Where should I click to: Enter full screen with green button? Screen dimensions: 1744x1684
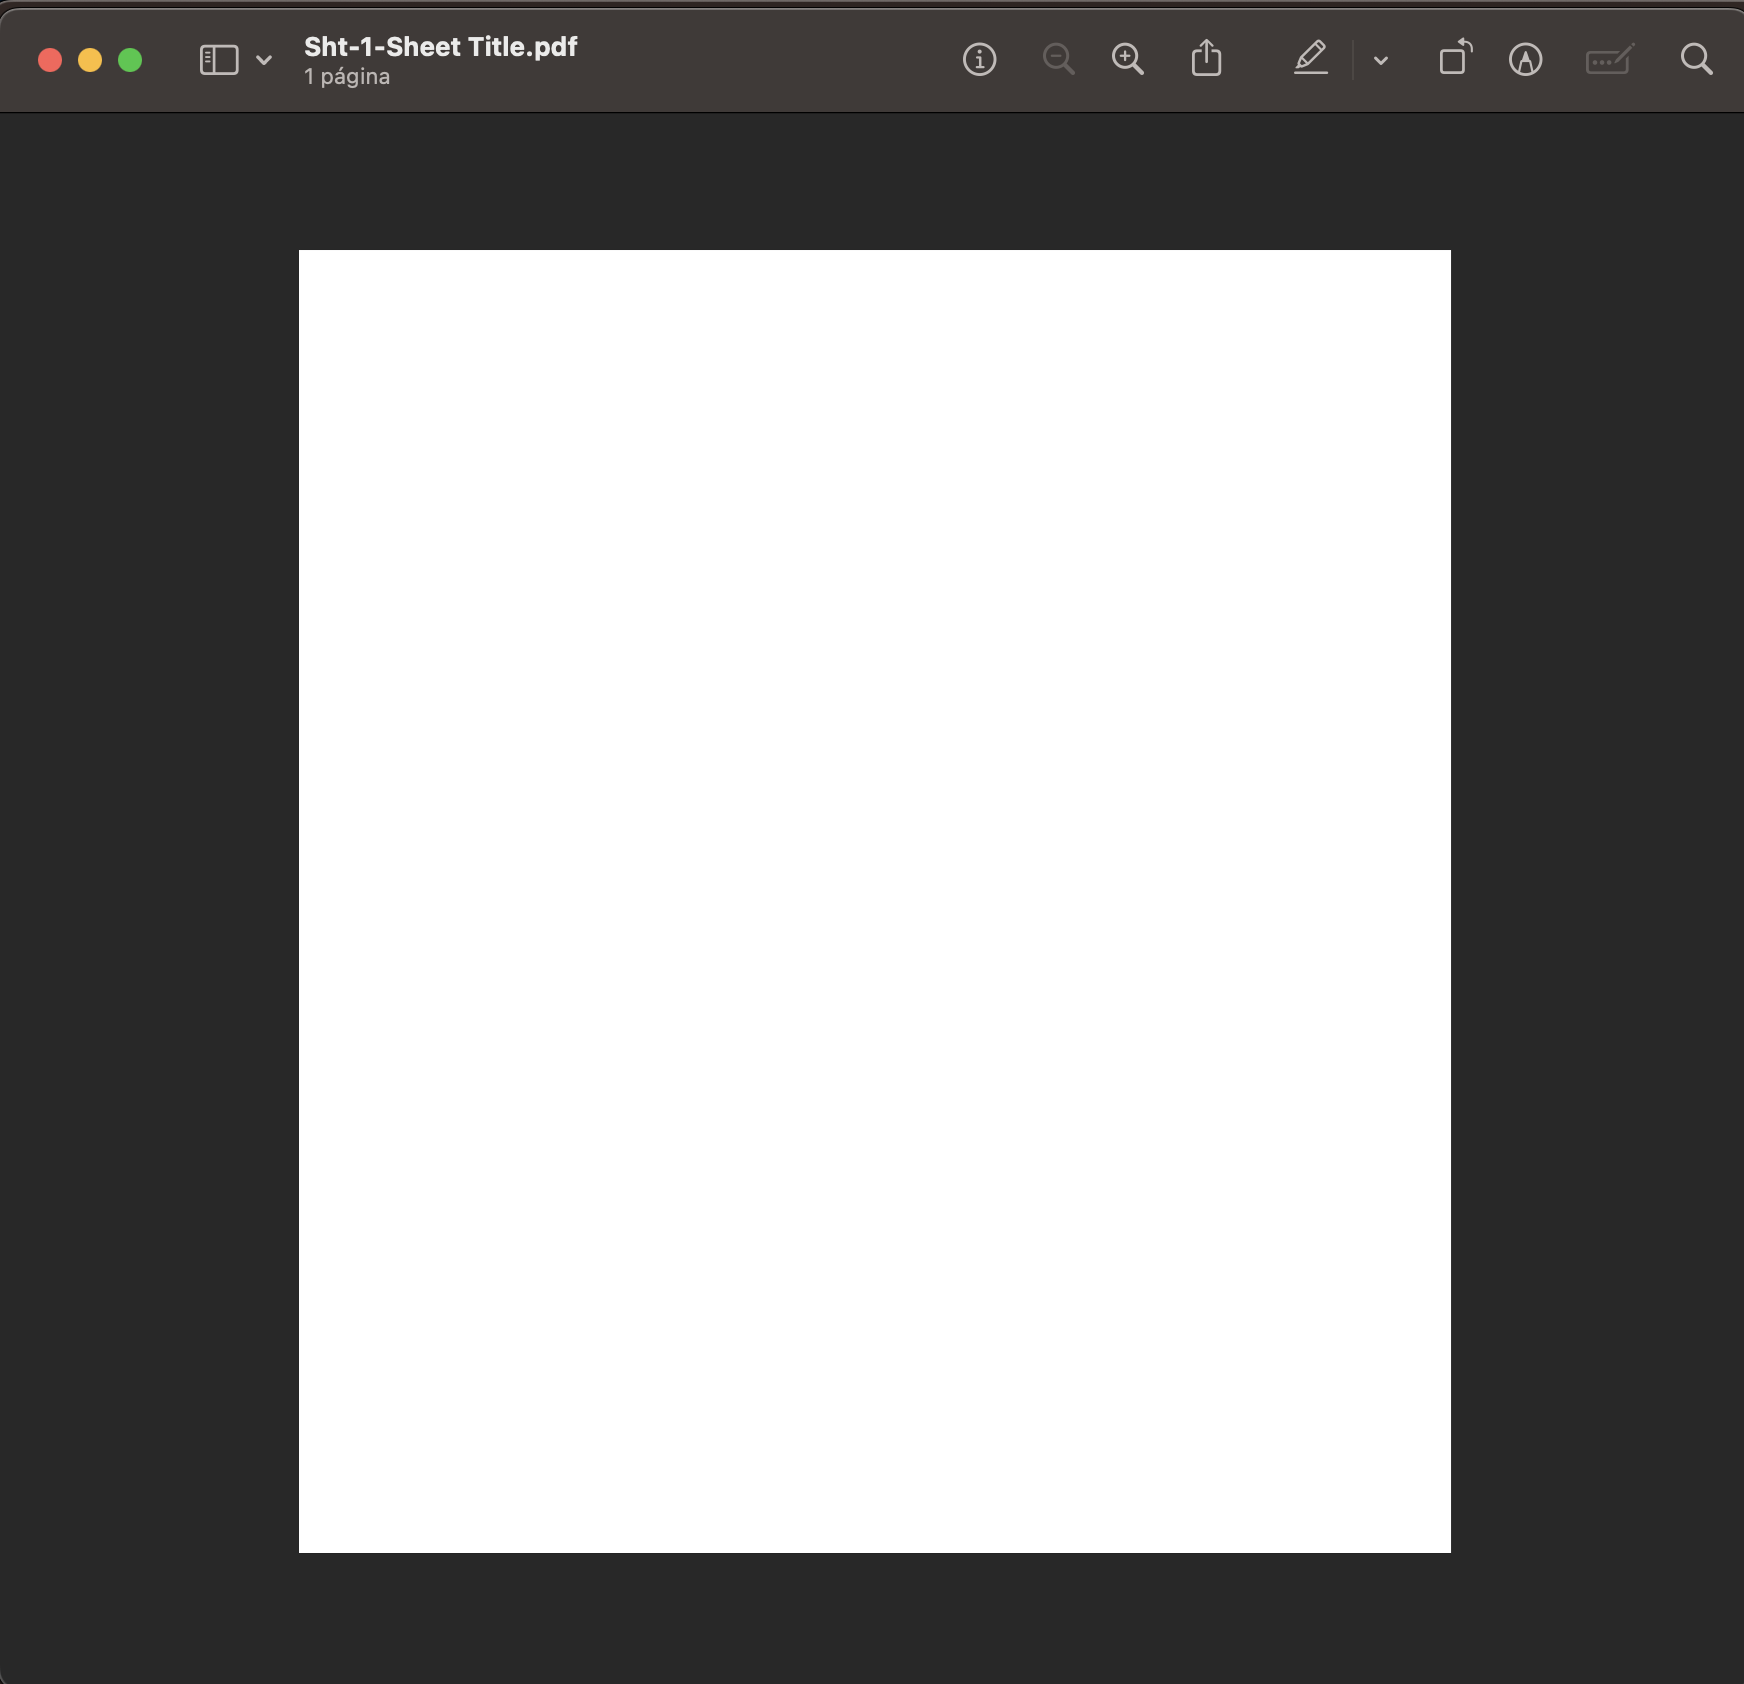(130, 61)
